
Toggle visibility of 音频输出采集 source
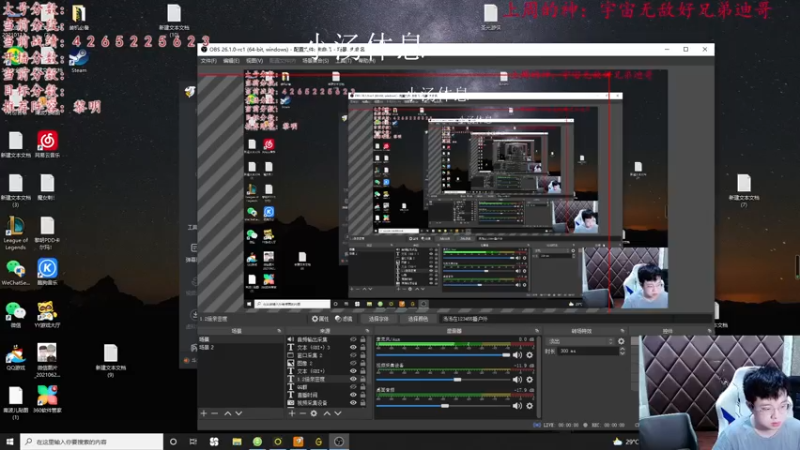pos(353,339)
